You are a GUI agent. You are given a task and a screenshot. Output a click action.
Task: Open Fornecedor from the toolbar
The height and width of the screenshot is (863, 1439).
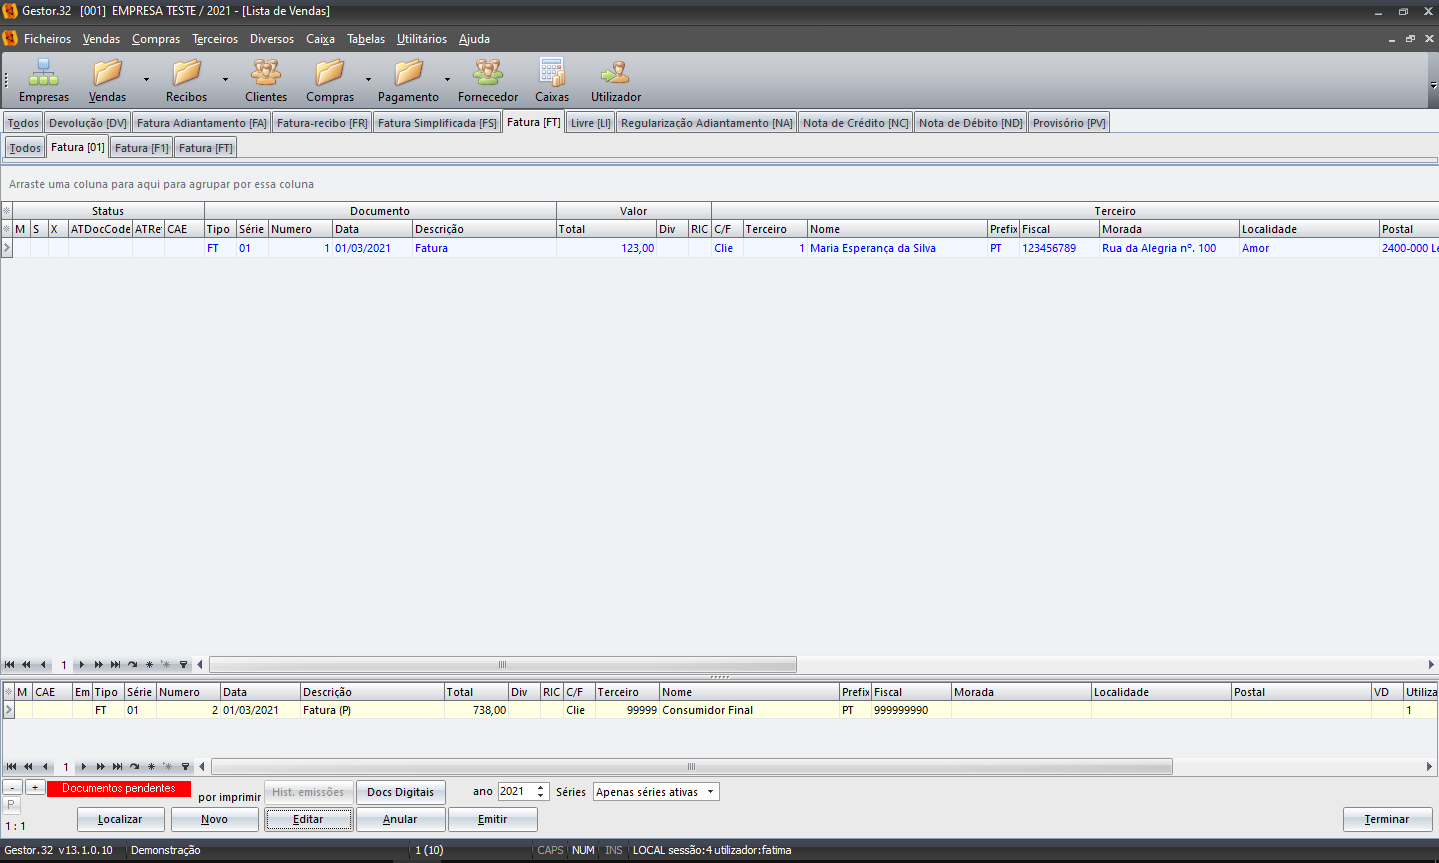tap(488, 73)
